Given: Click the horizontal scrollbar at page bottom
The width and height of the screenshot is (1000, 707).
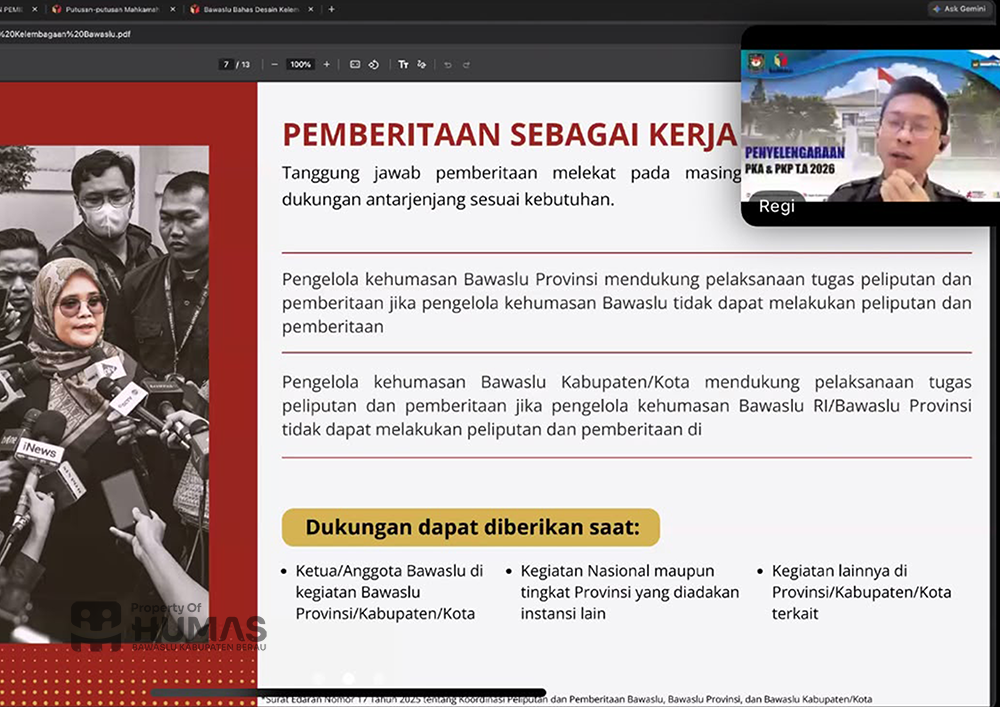Looking at the screenshot, I should click(348, 692).
